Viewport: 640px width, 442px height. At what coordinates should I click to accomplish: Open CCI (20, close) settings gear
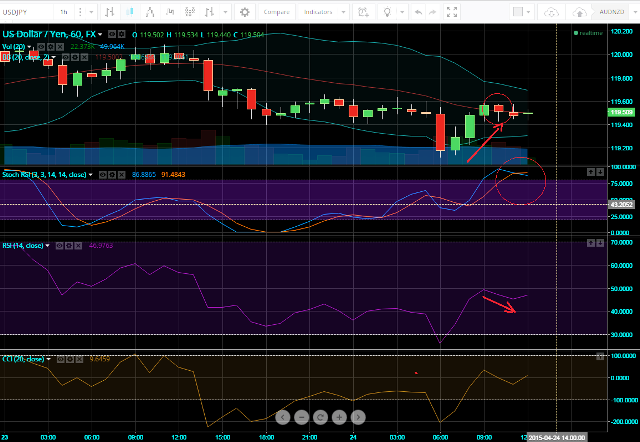tap(70, 359)
